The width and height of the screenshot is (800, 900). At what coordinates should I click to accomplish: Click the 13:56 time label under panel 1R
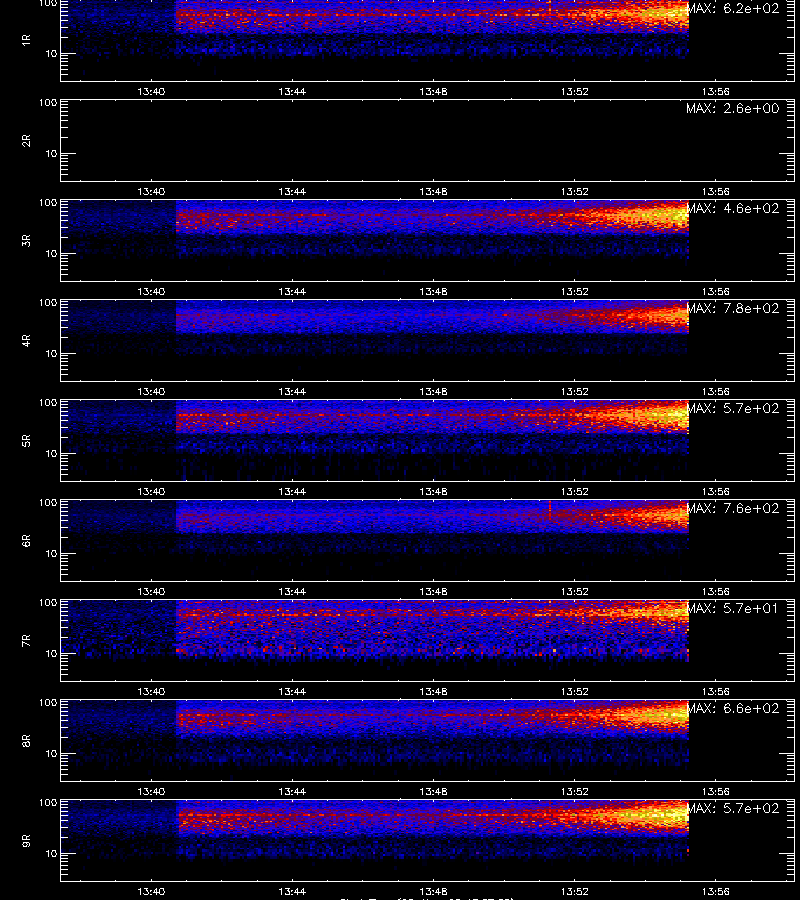[716, 91]
